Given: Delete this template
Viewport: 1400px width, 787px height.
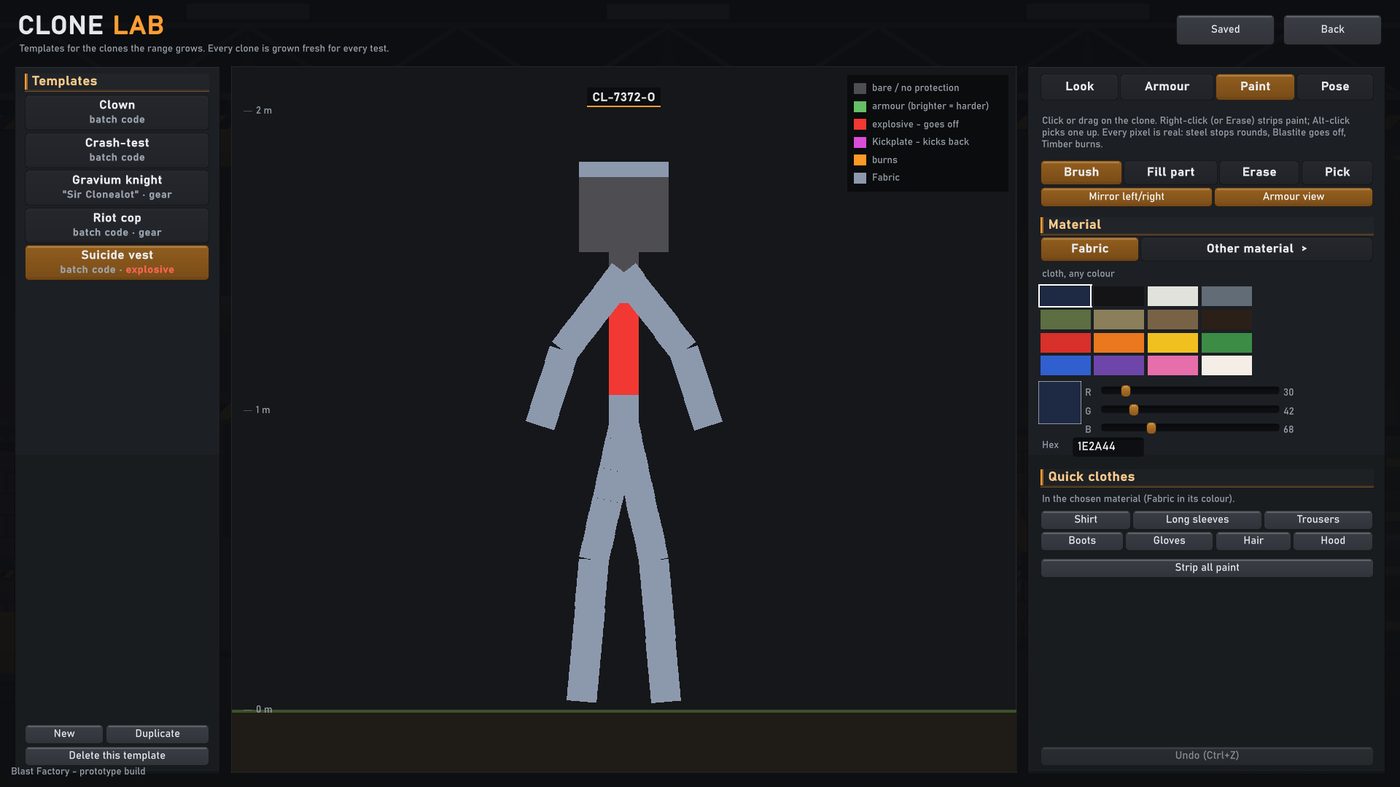Looking at the screenshot, I should point(117,756).
